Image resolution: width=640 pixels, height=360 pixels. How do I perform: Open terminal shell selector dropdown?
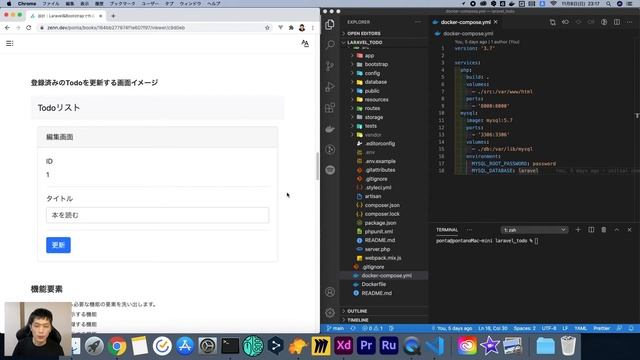(534, 230)
